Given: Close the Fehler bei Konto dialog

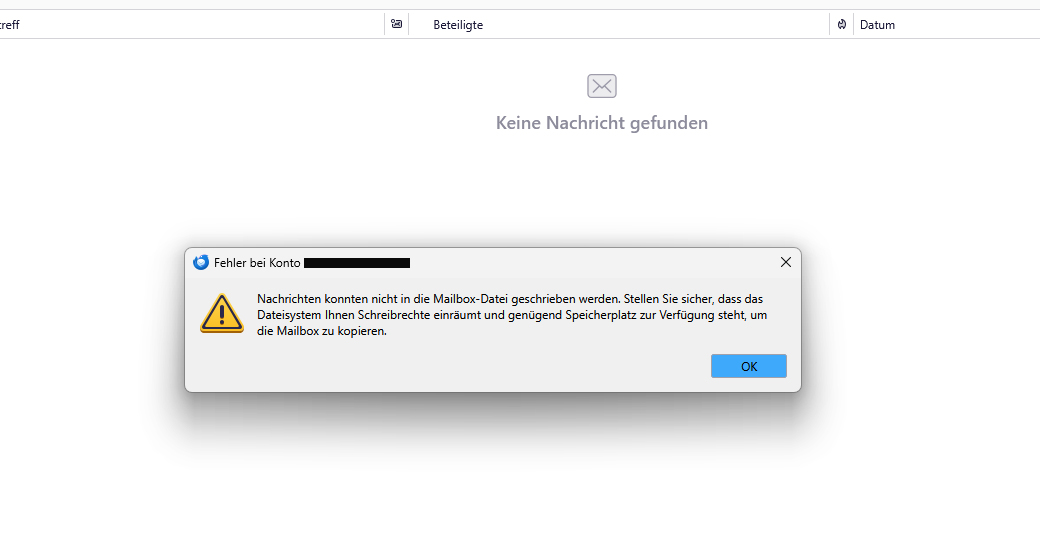Looking at the screenshot, I should coord(786,263).
